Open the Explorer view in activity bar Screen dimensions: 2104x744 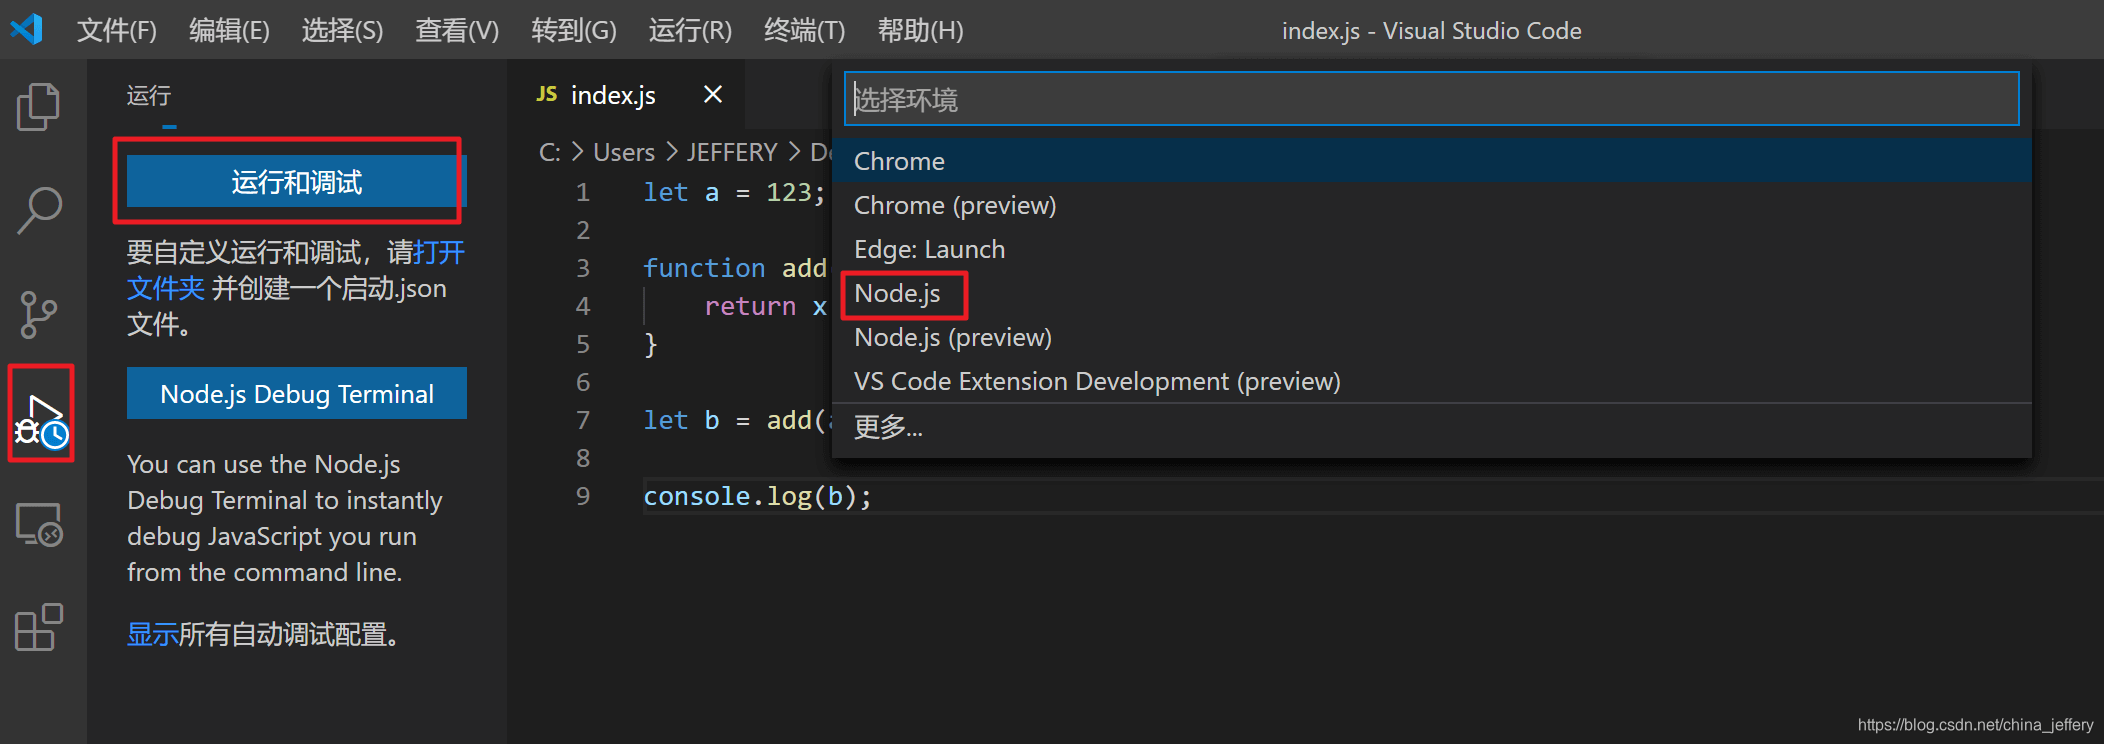(x=38, y=106)
